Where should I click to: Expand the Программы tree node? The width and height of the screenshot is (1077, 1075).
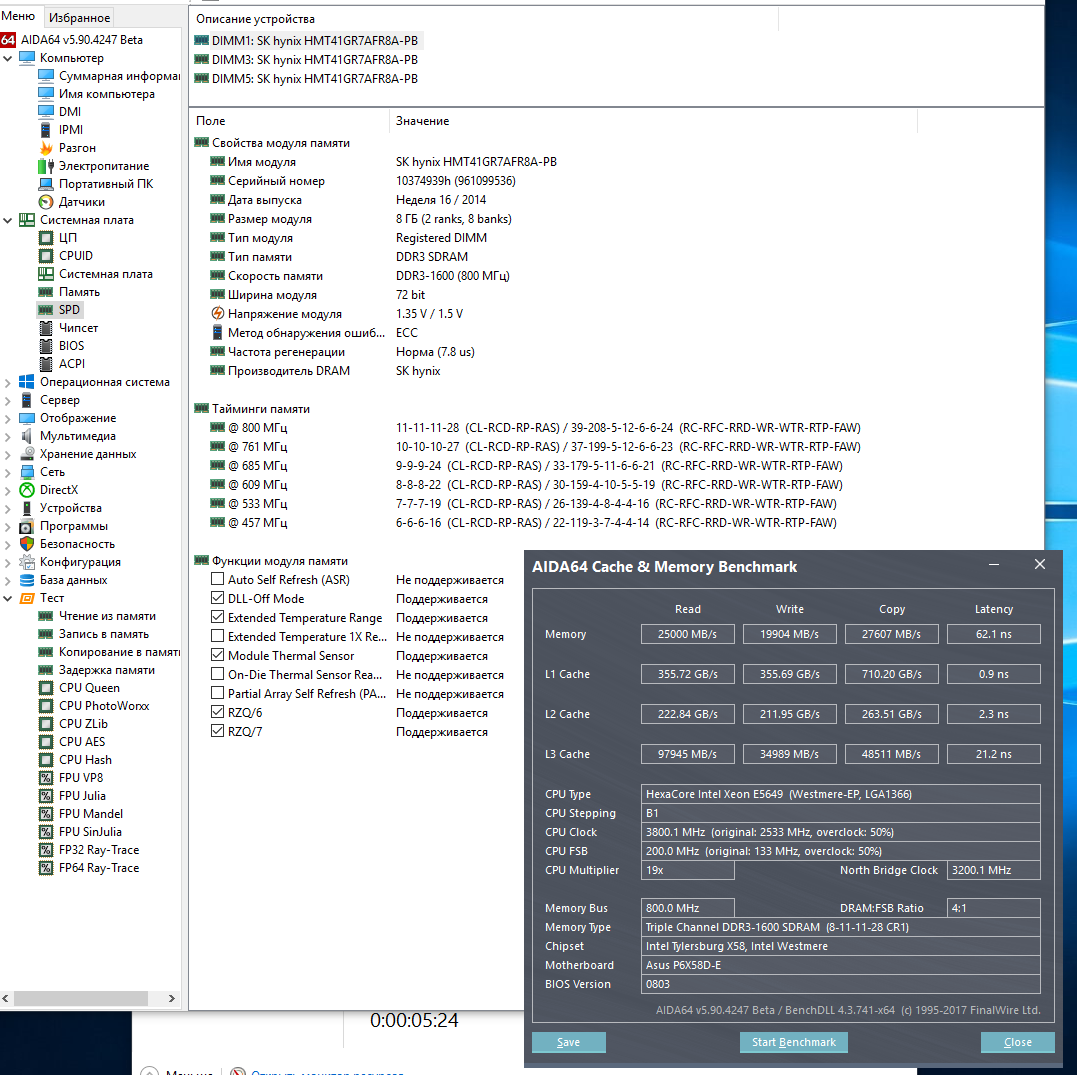[x=8, y=526]
